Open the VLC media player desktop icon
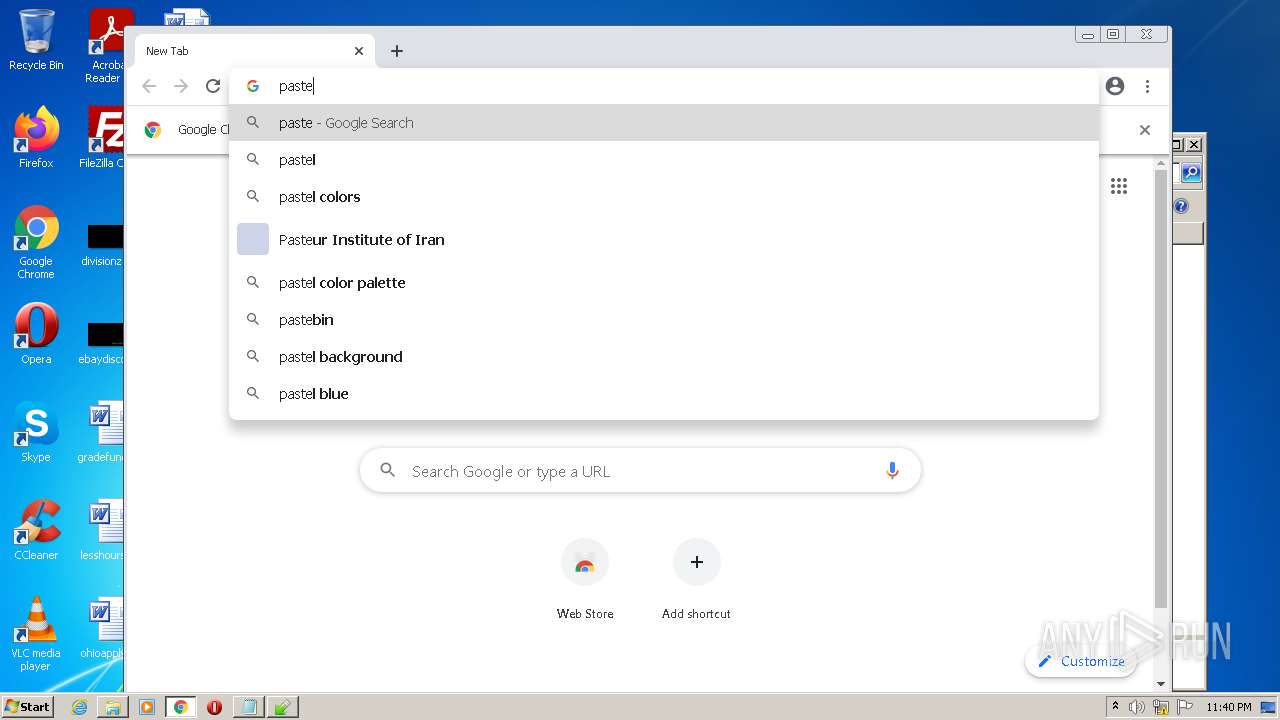Screen dimensions: 1280x720 click(x=36, y=634)
